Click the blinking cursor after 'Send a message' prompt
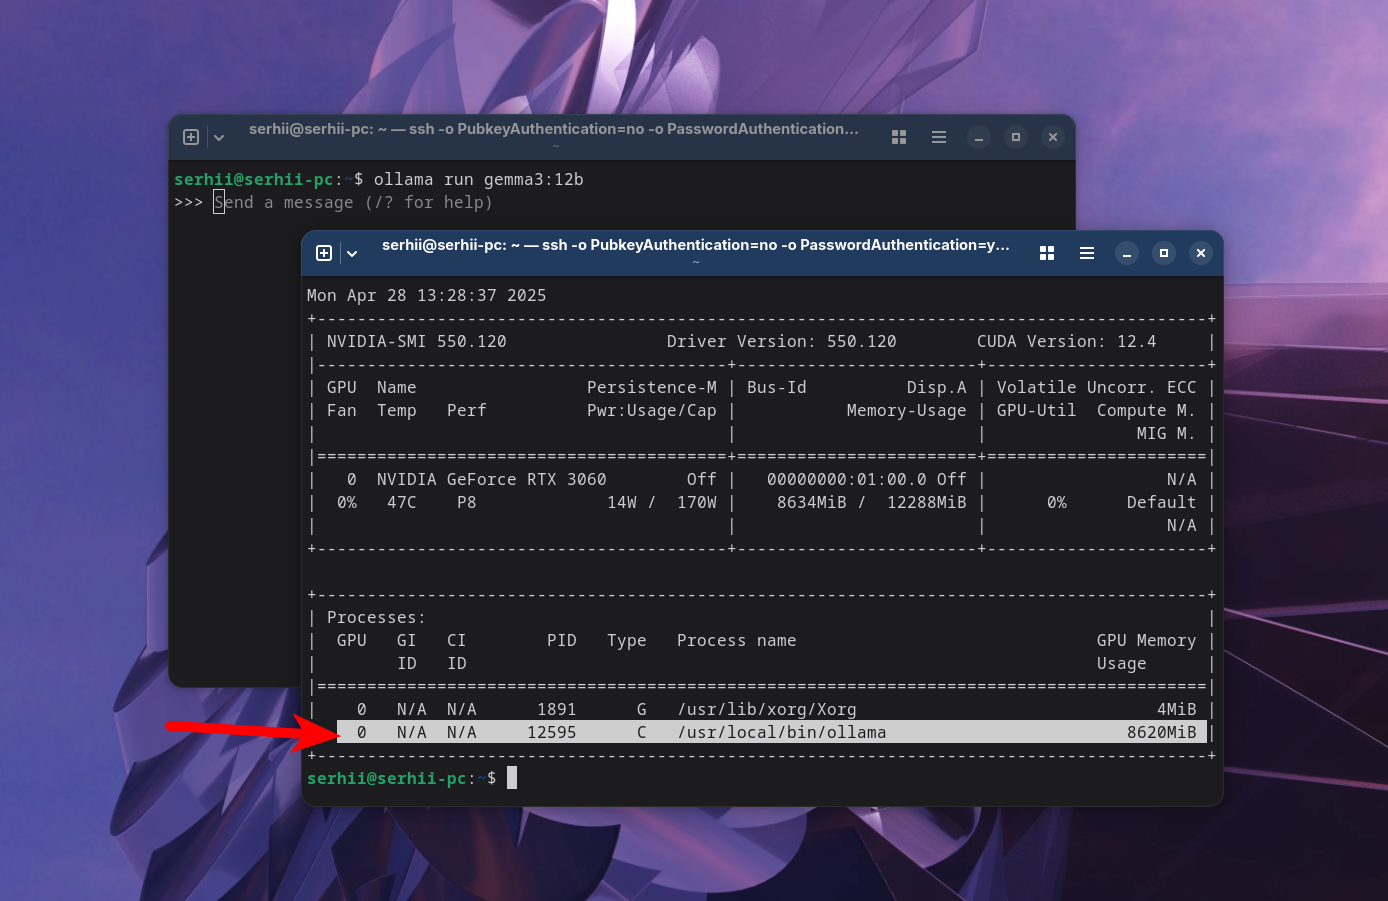The image size is (1388, 901). (x=218, y=202)
